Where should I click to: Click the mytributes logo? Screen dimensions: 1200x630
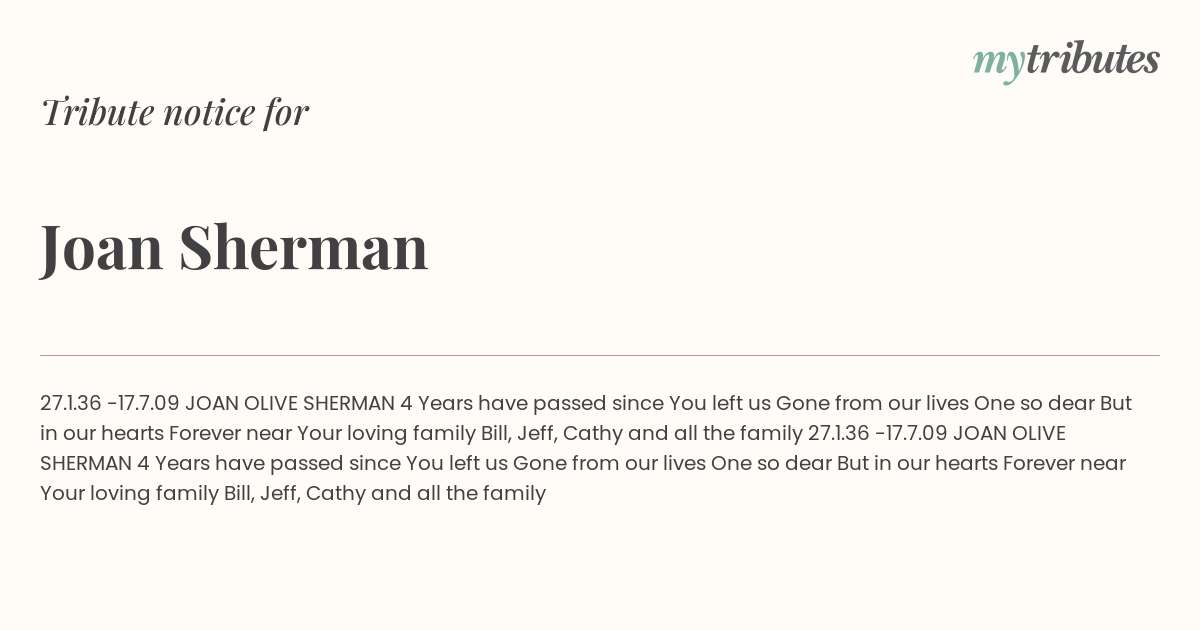coord(1066,61)
